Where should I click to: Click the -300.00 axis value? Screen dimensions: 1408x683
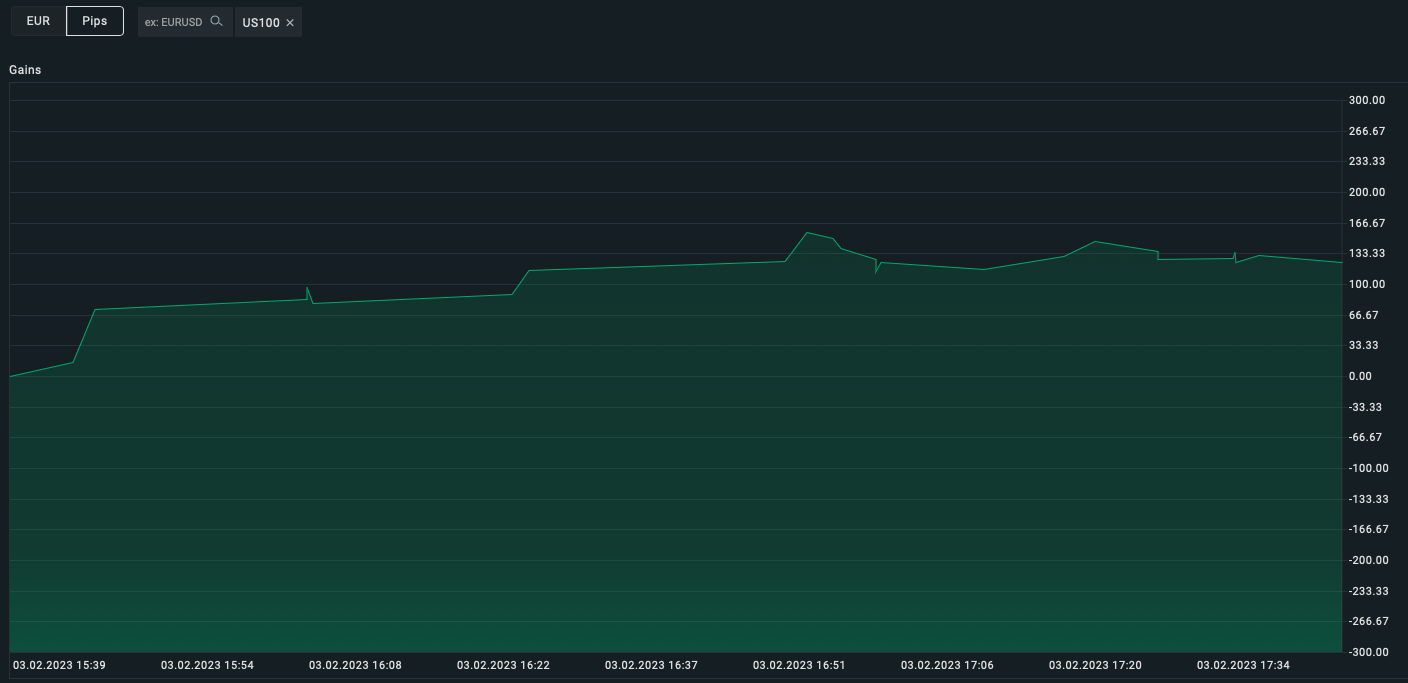point(1369,652)
